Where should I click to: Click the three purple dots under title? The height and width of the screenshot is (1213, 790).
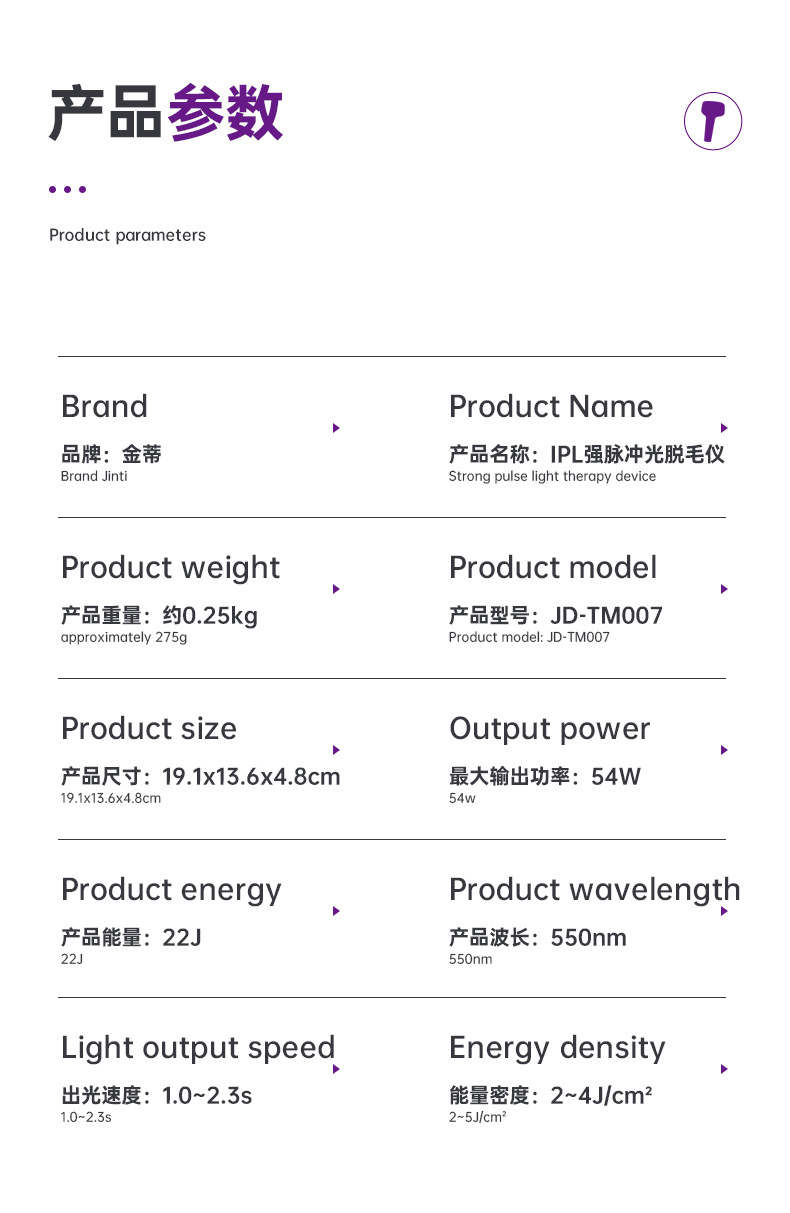[x=68, y=189]
